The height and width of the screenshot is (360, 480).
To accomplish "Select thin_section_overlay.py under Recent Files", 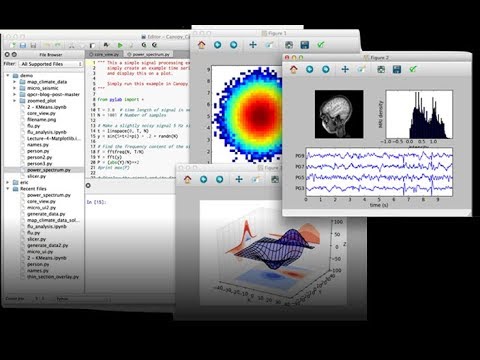I will (53, 277).
